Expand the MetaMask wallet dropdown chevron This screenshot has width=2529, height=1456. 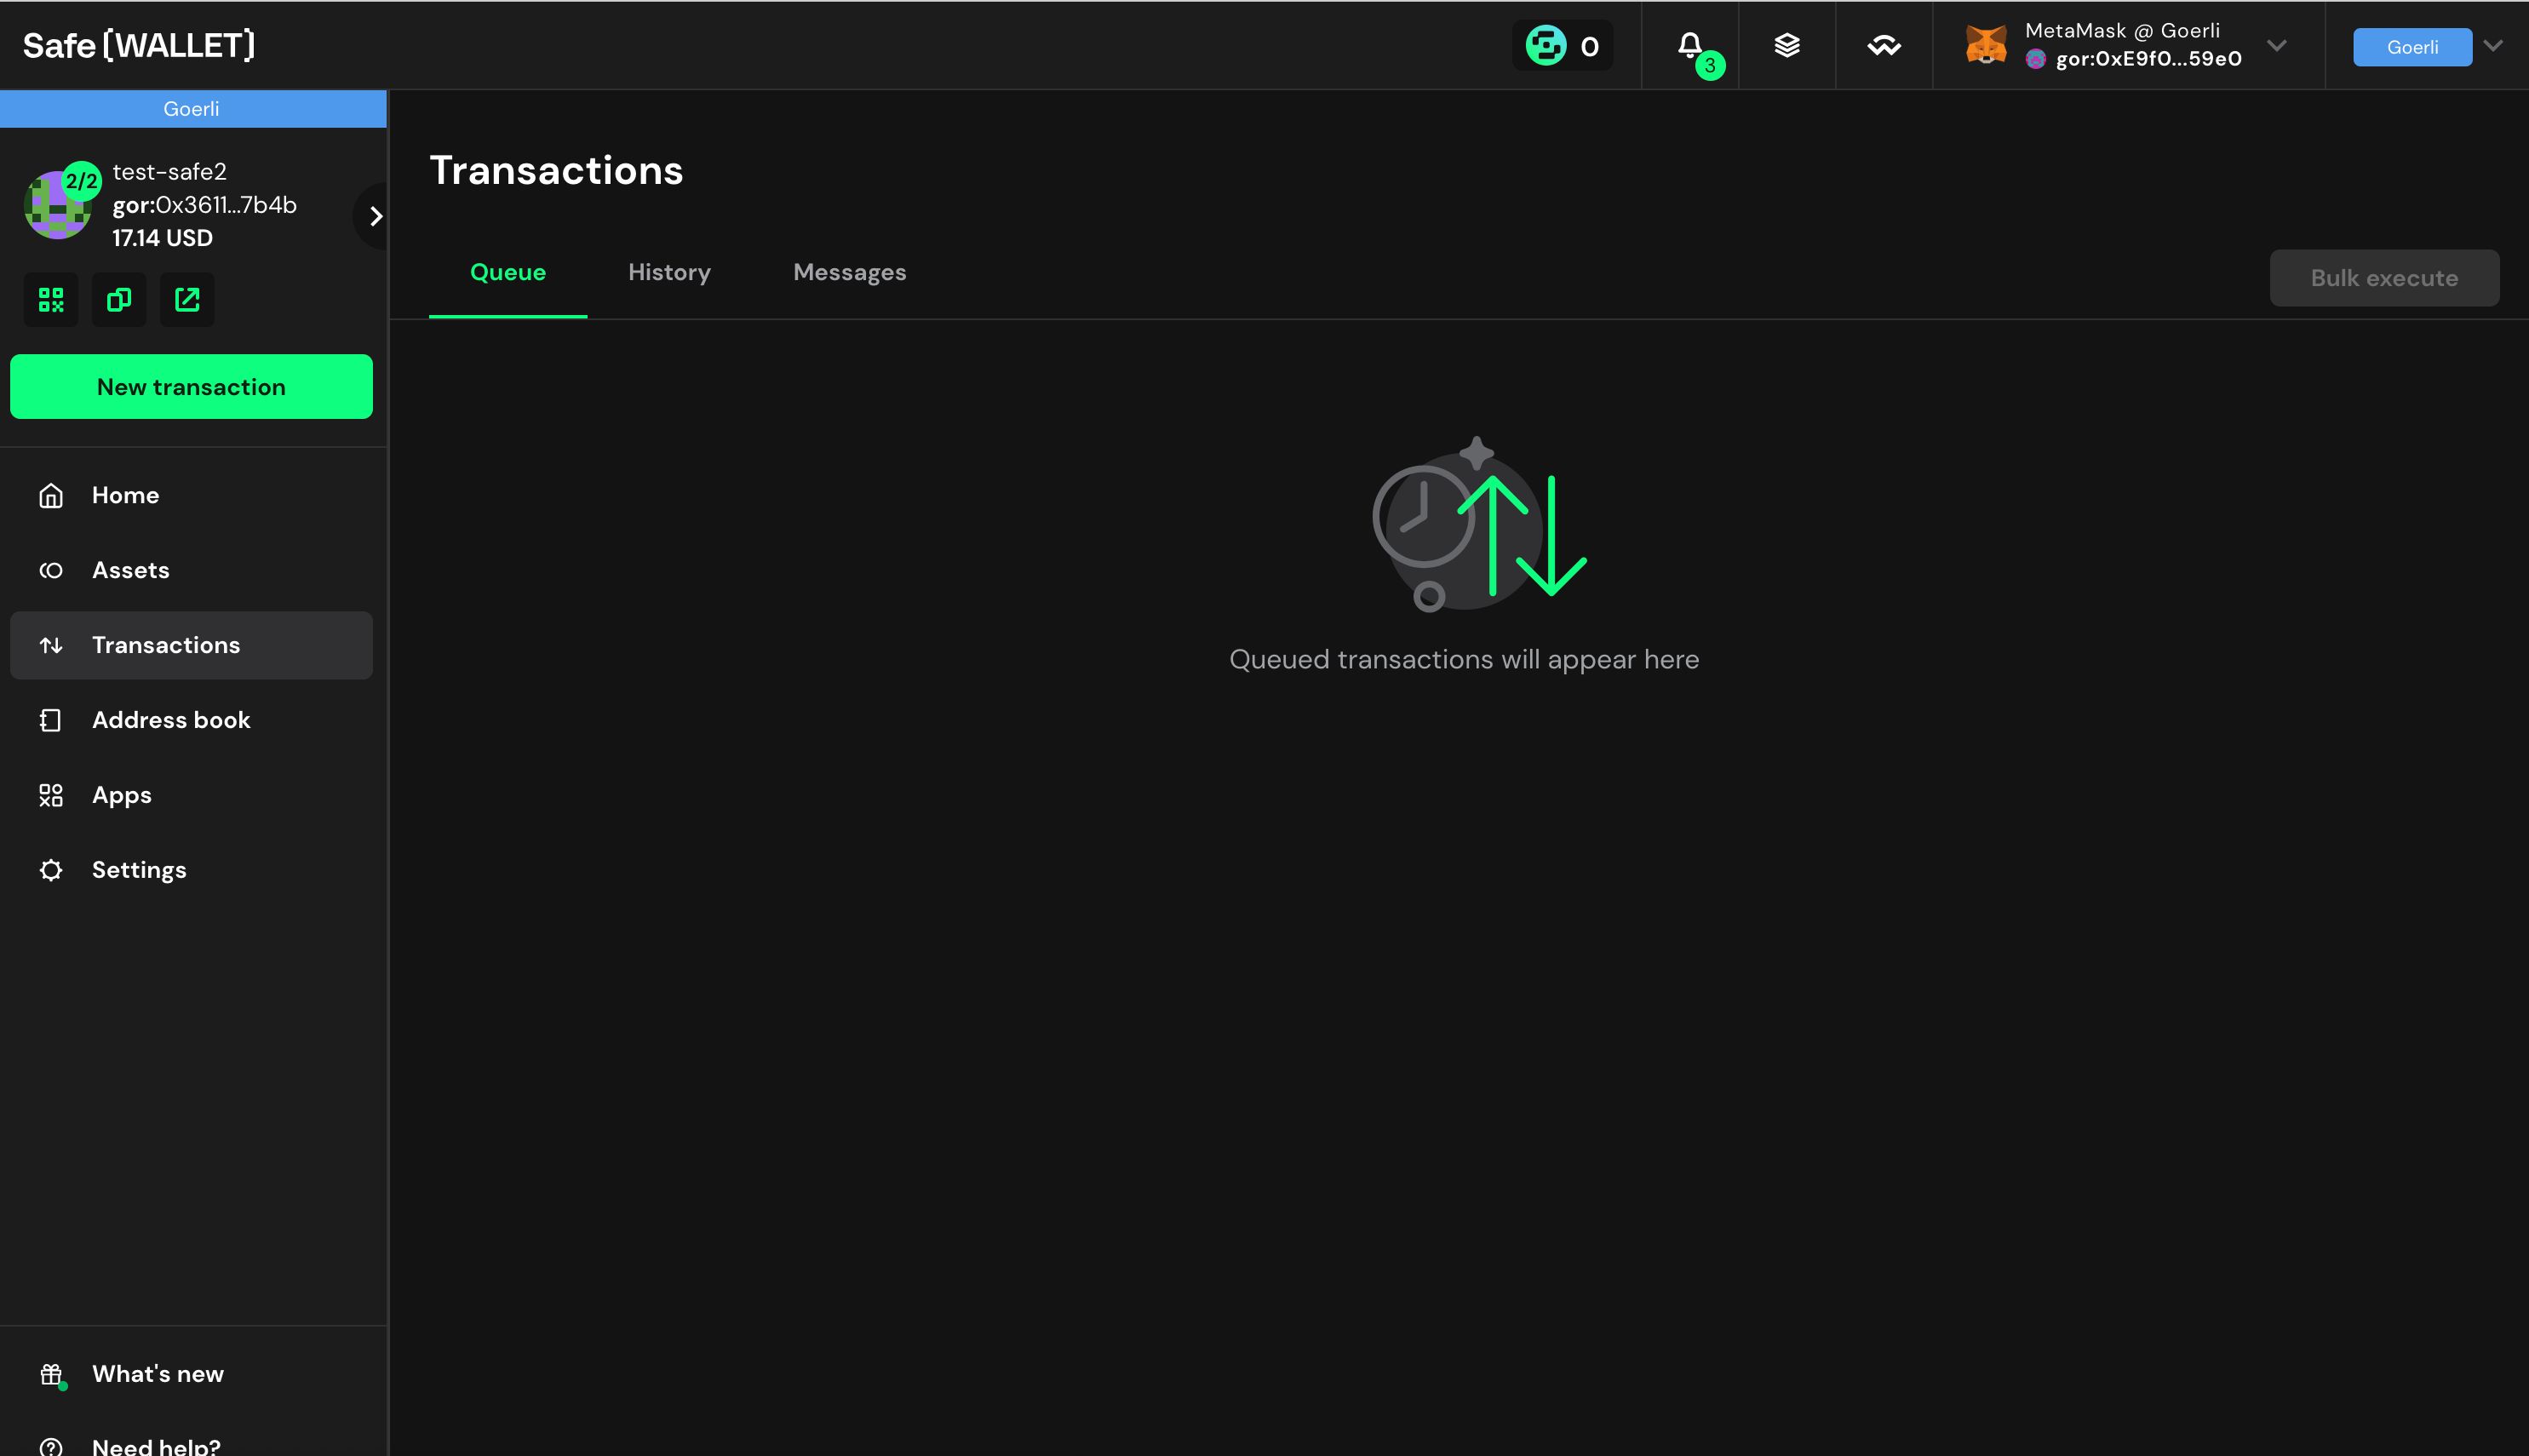click(x=2277, y=46)
